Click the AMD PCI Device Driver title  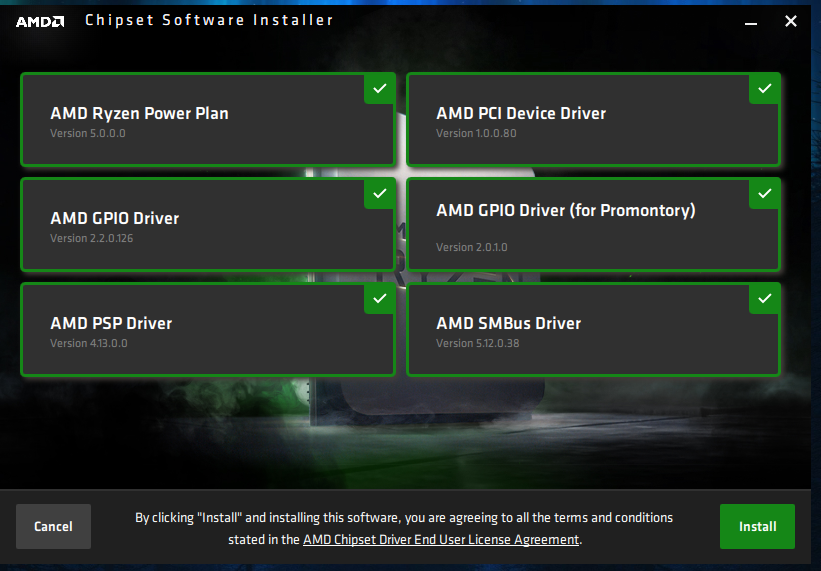[x=521, y=113]
